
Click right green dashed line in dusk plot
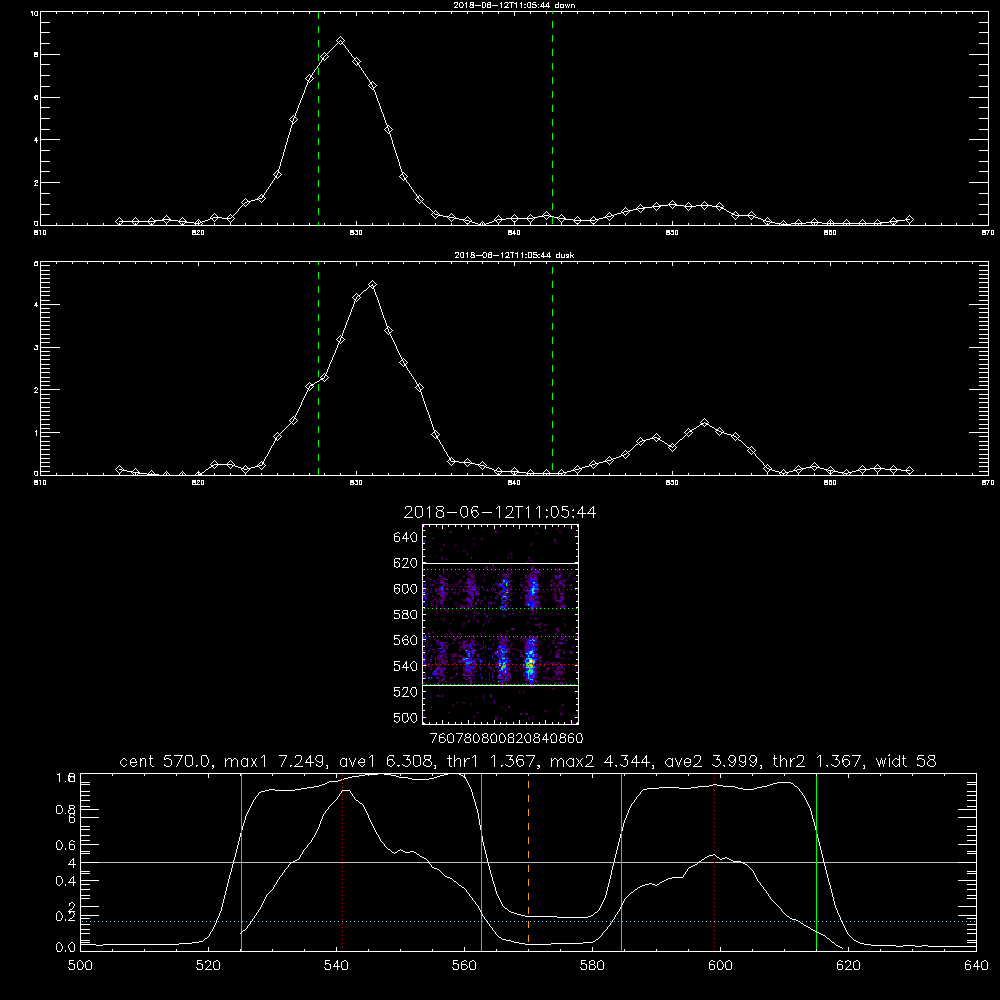pyautogui.click(x=552, y=369)
